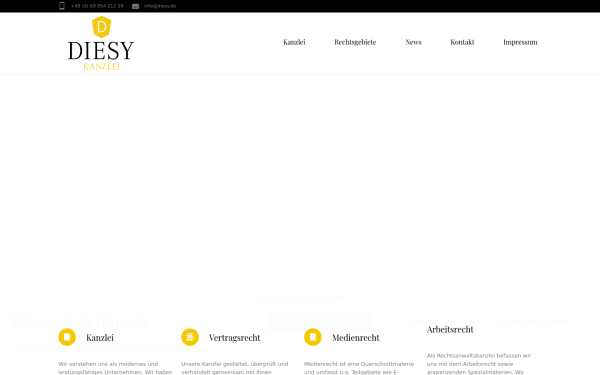Click the envelope email icon in top bar
Screen dimensions: 600x375
(x=135, y=6)
